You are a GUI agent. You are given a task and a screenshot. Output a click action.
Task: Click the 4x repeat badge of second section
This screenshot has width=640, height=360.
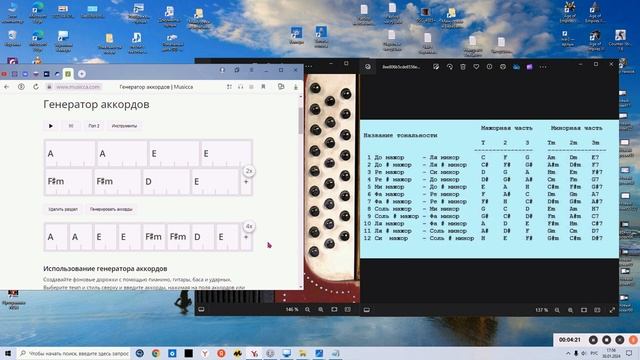coord(249,226)
